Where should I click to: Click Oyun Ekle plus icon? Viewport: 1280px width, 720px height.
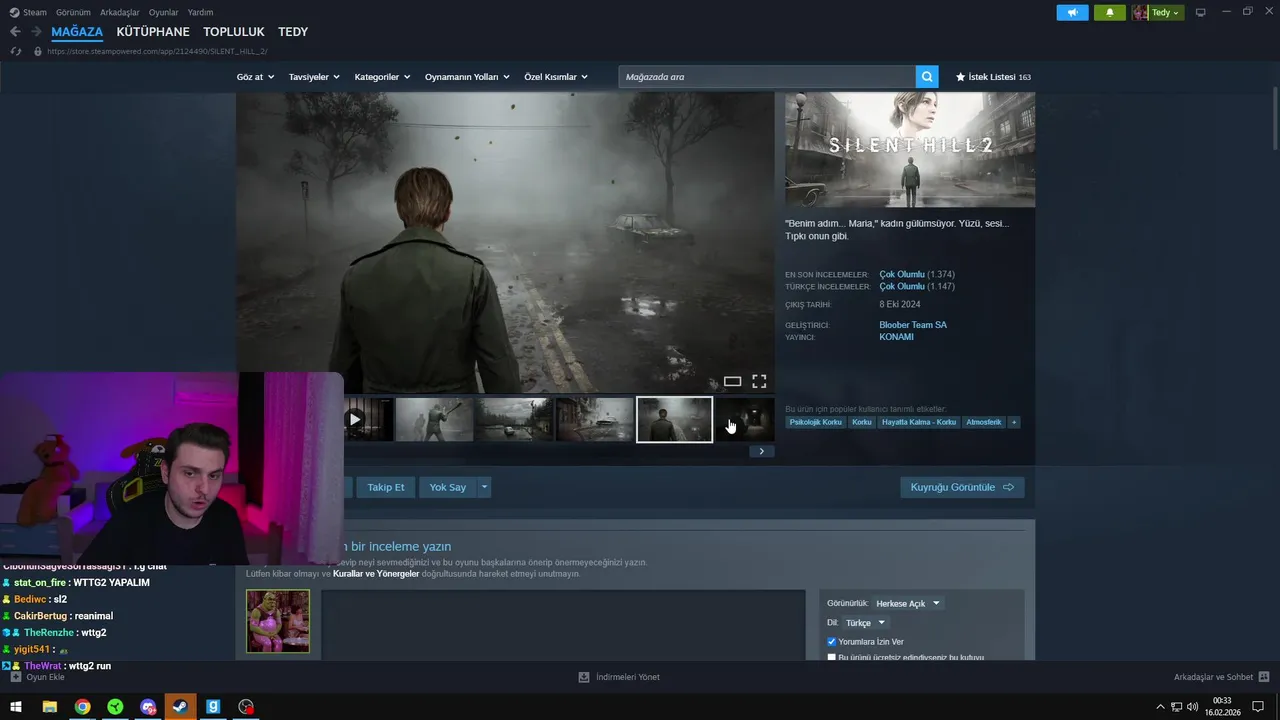click(15, 677)
